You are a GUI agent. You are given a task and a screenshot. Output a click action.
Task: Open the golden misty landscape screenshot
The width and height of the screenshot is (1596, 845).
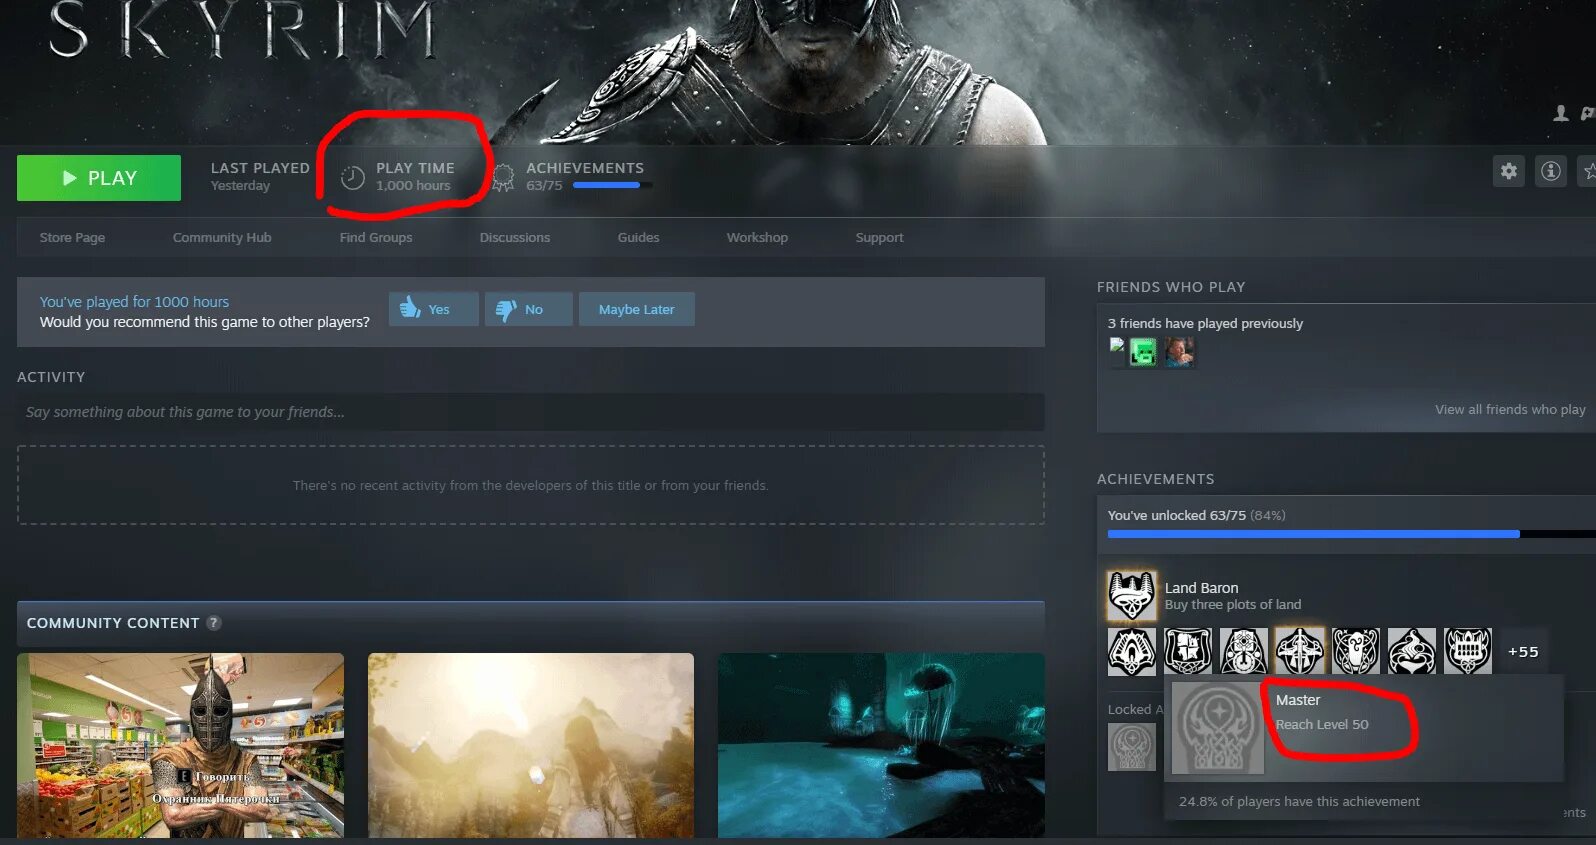pyautogui.click(x=531, y=745)
